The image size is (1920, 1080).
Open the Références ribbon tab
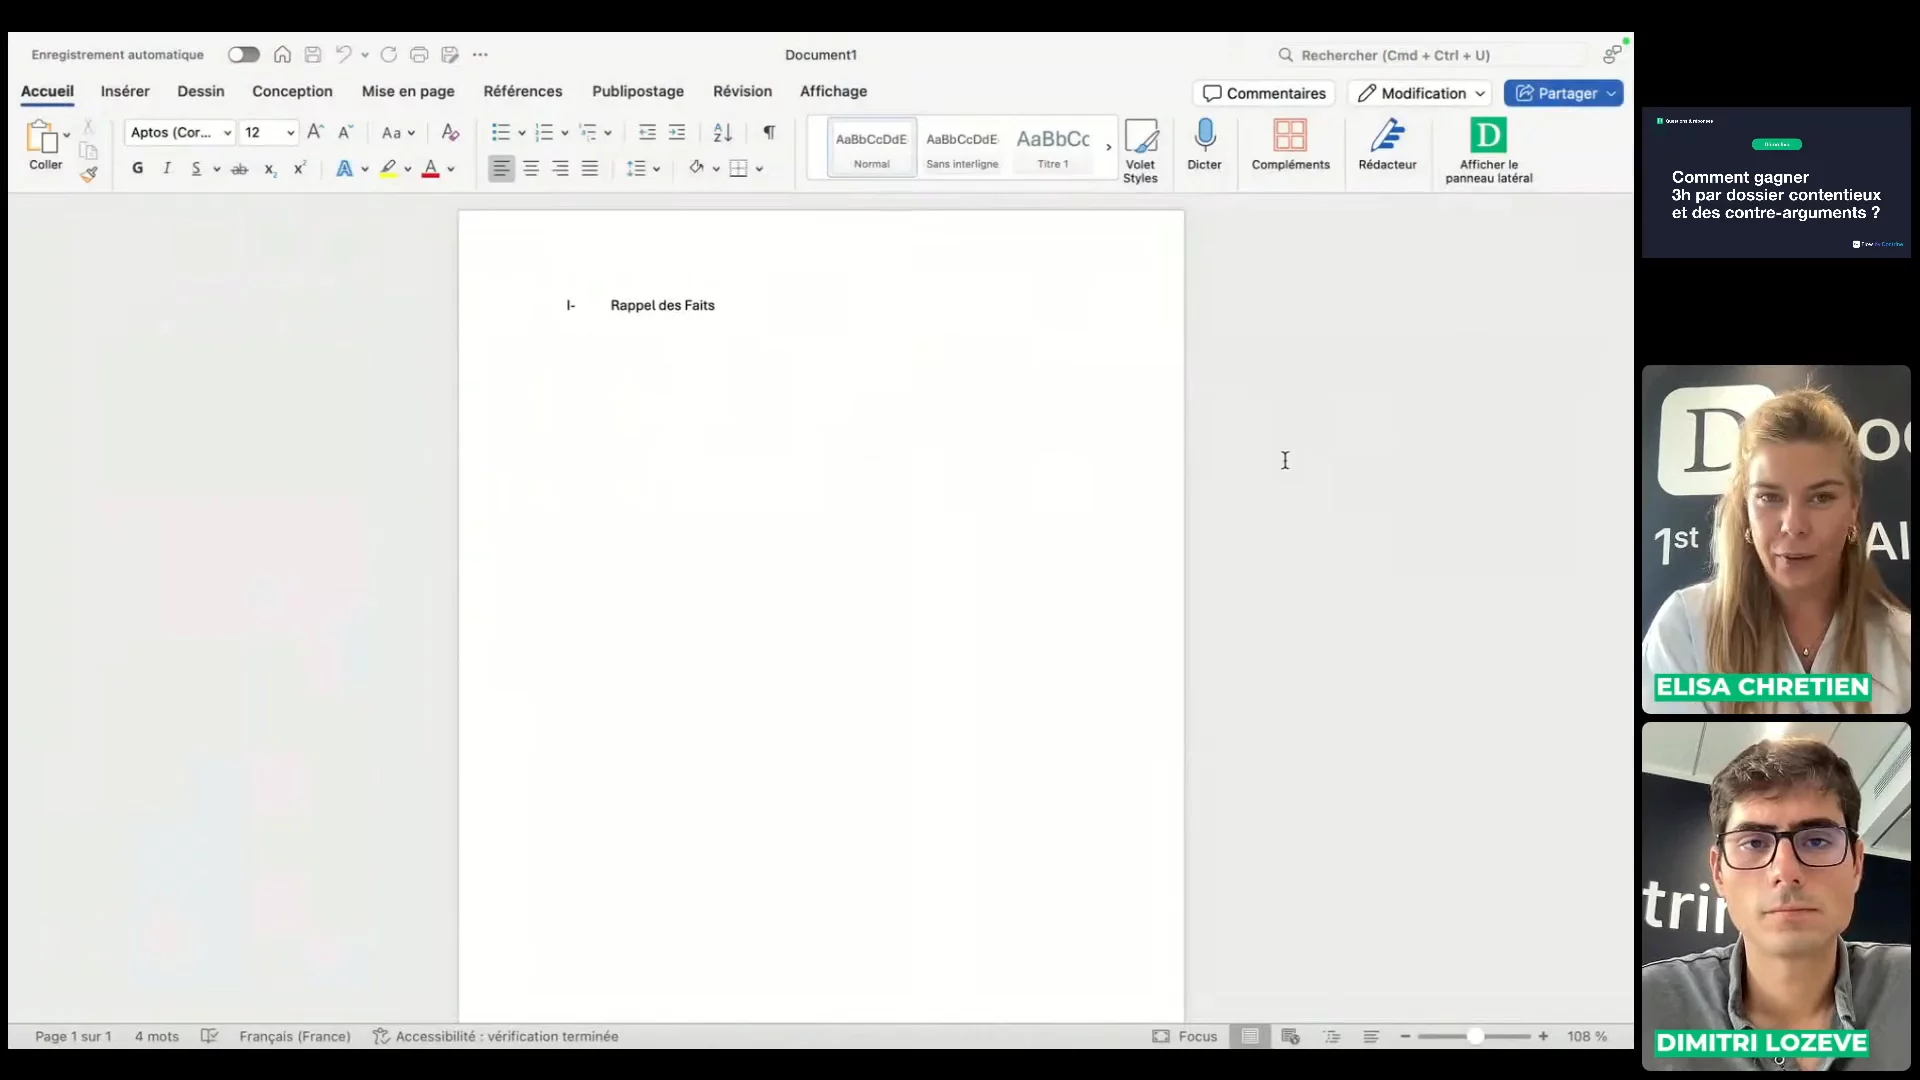(522, 91)
